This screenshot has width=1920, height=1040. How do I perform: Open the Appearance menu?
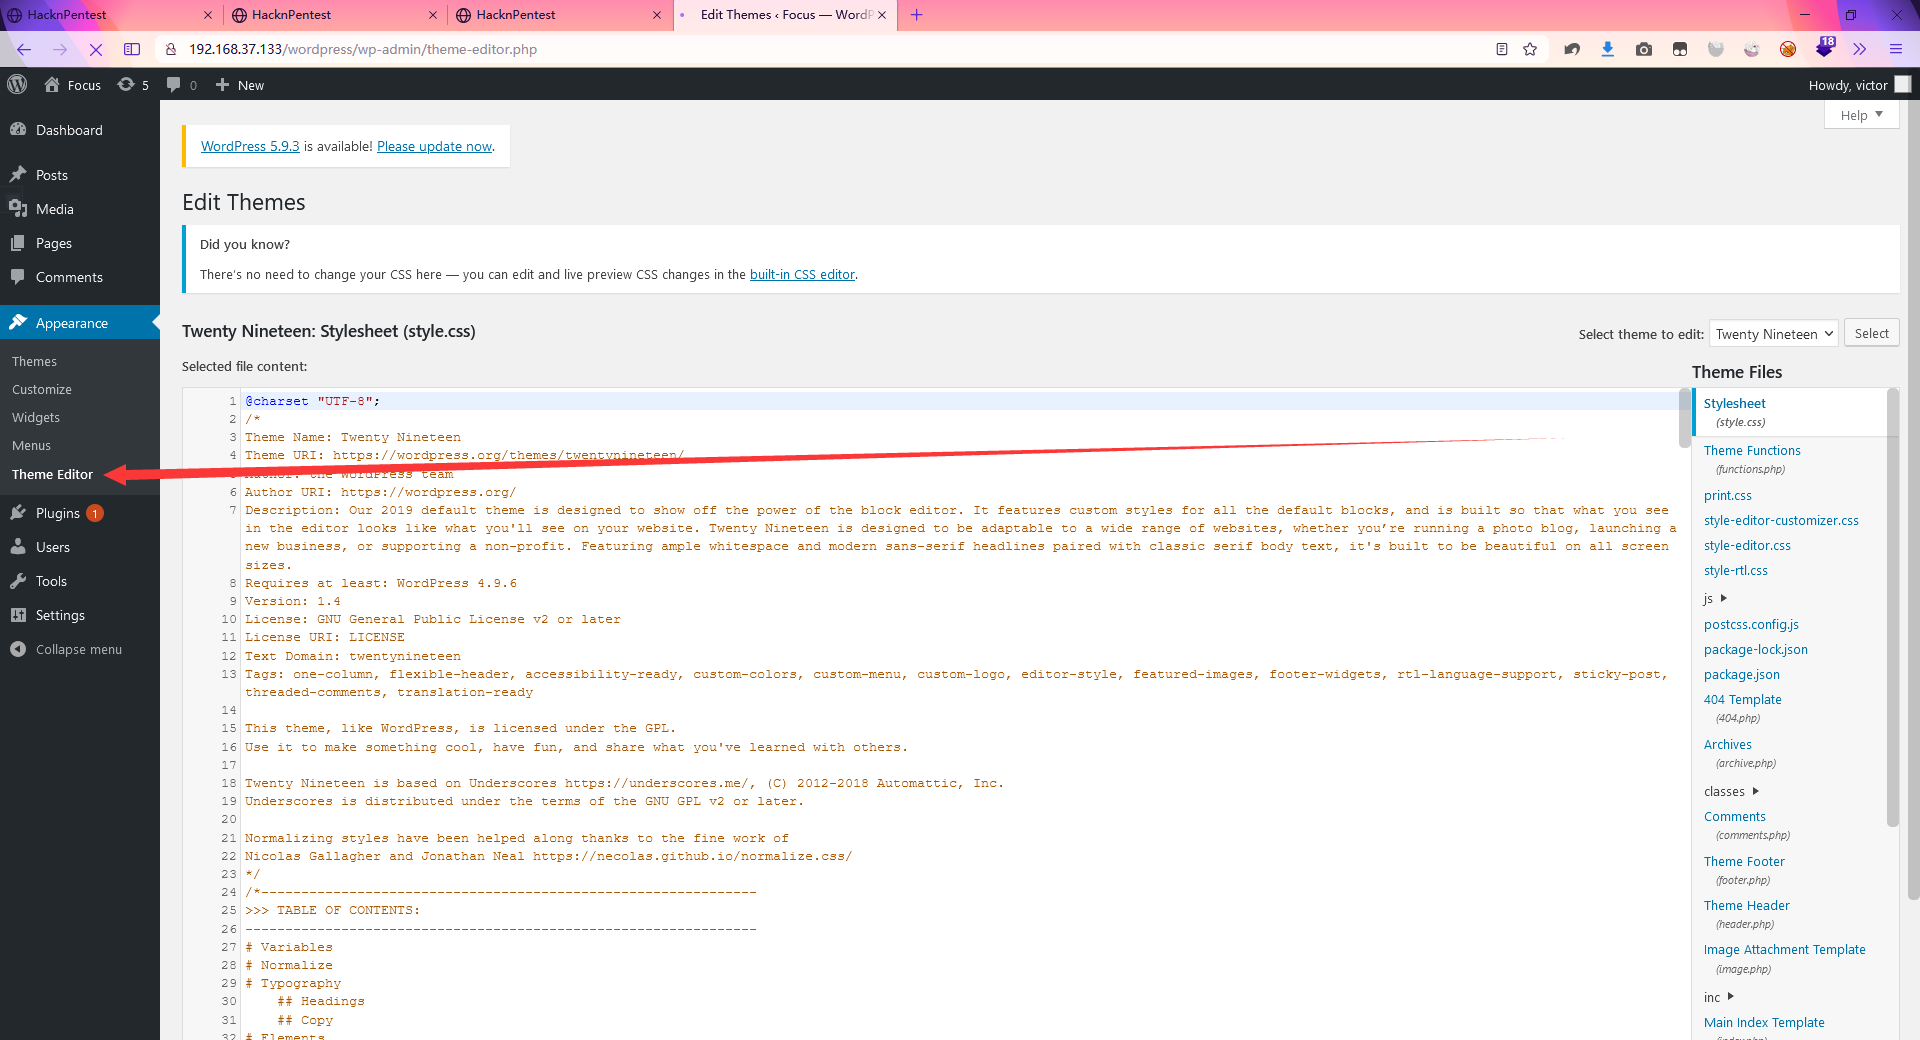click(x=80, y=322)
